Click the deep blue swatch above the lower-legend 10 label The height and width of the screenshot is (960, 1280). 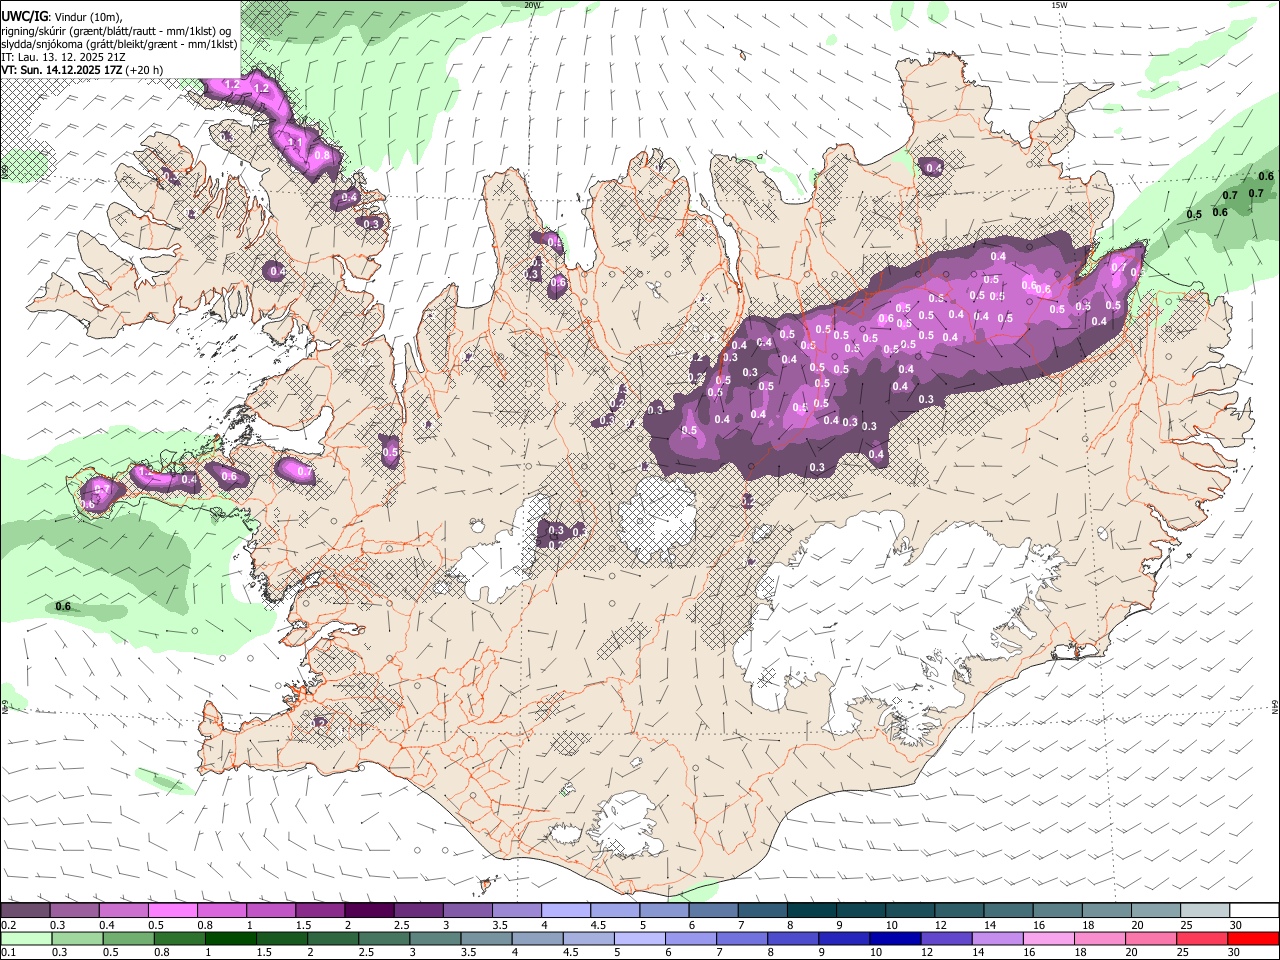click(x=893, y=938)
